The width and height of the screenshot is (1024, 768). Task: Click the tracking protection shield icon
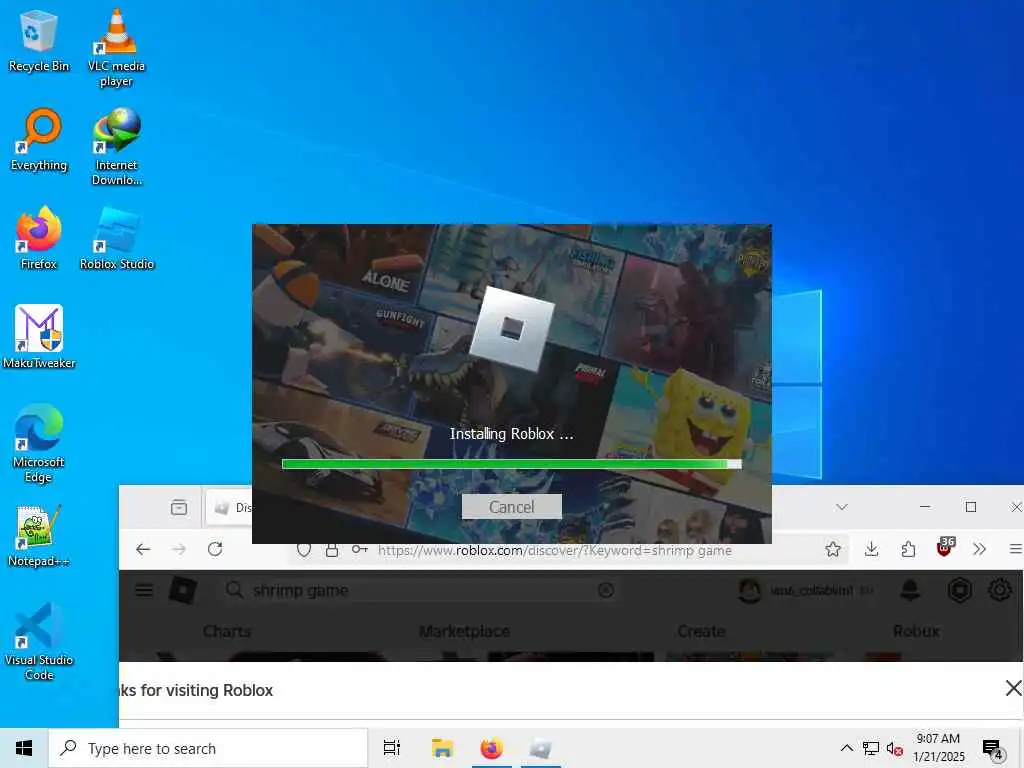point(304,550)
